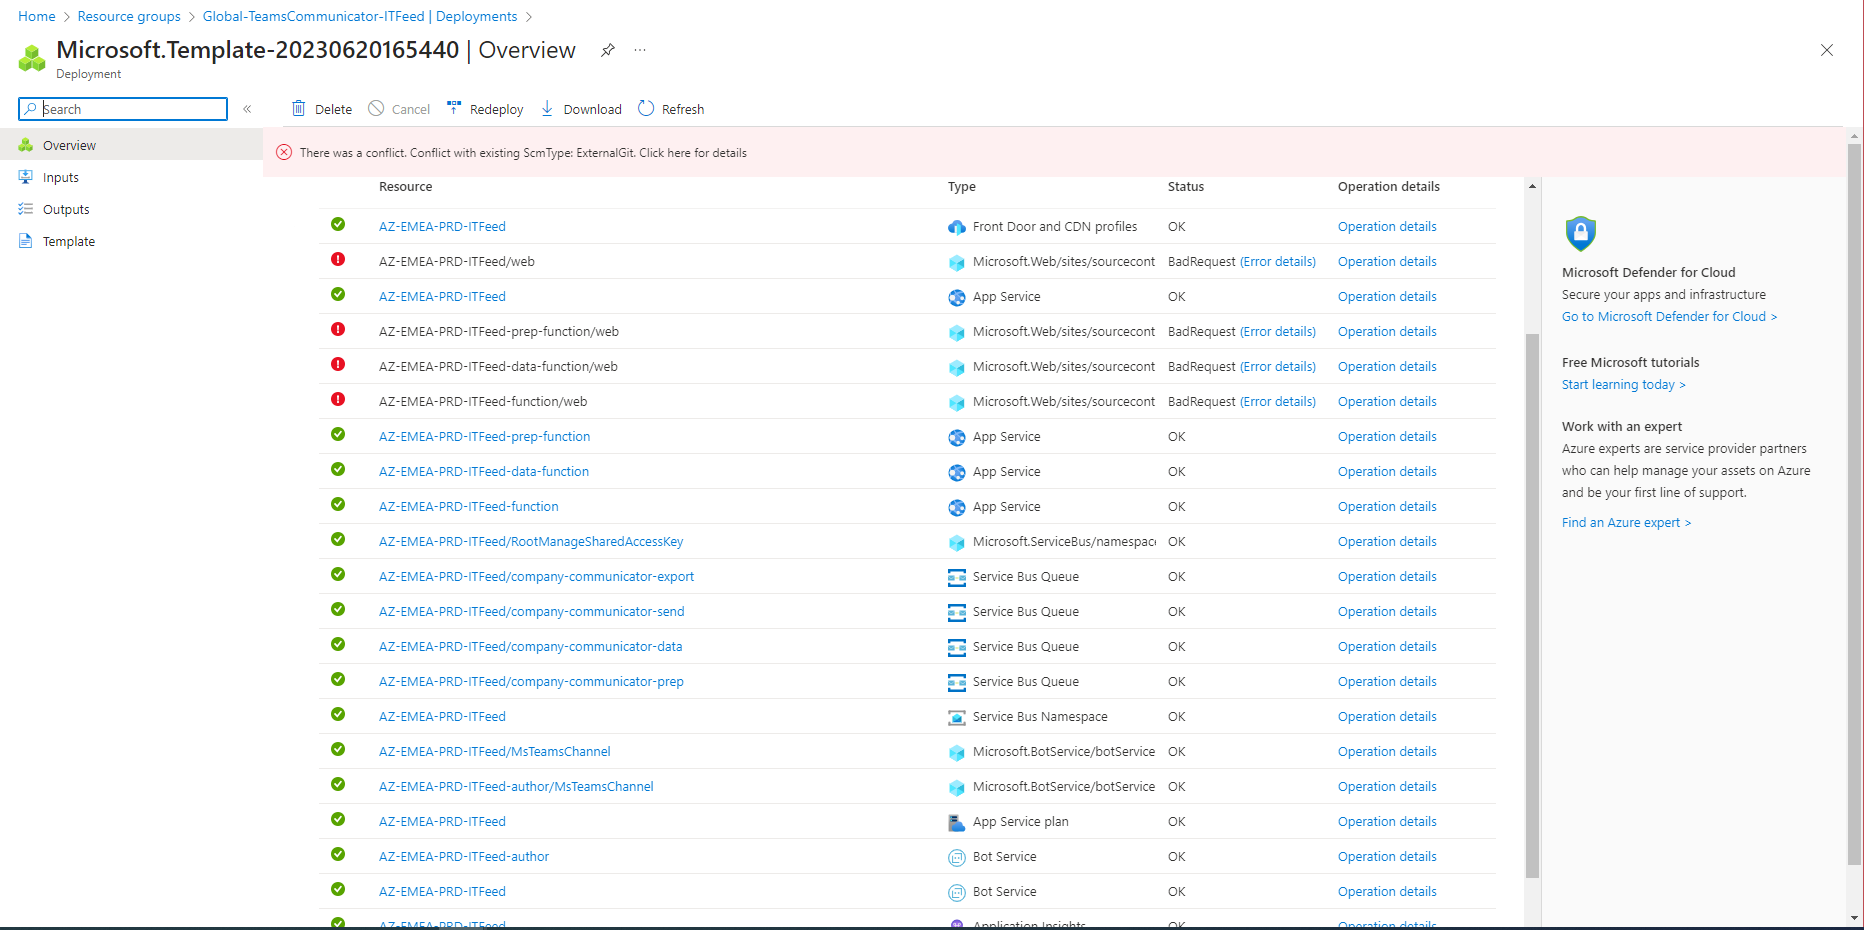
Task: Select the Redeploy icon
Action: click(x=453, y=108)
